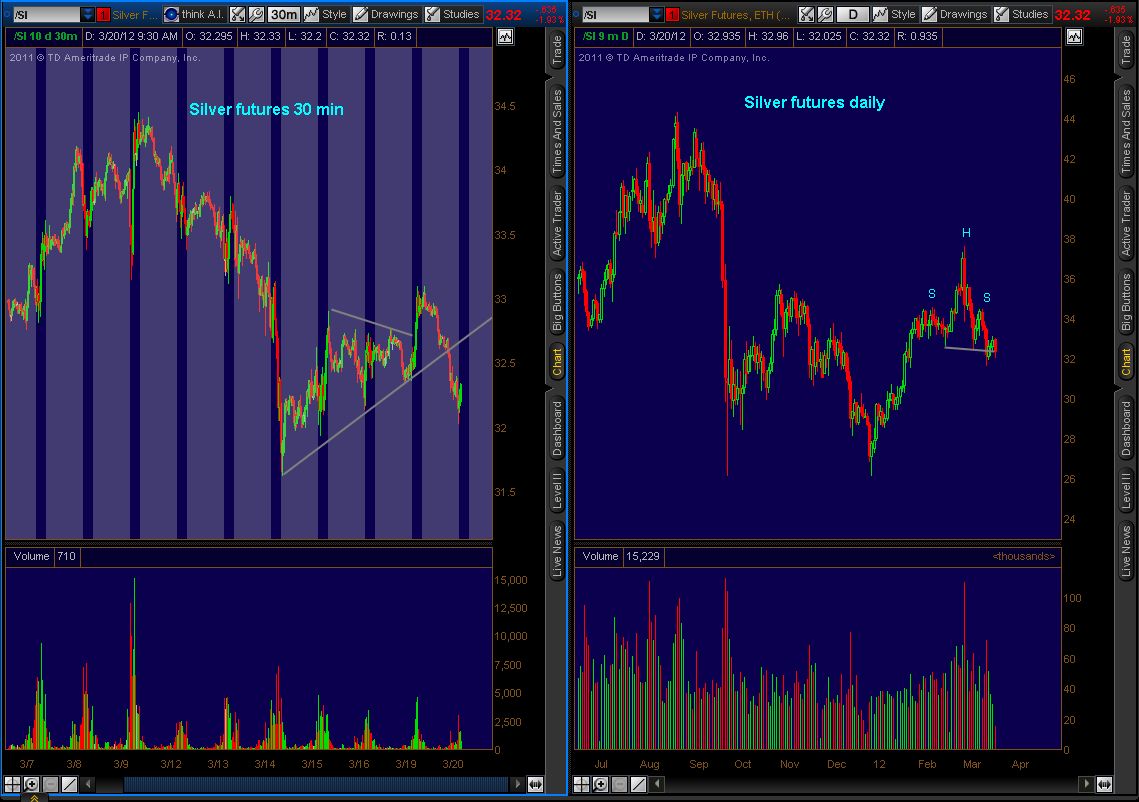Open the Level II tab on left sidebar
The height and width of the screenshot is (802, 1139).
pyautogui.click(x=556, y=490)
